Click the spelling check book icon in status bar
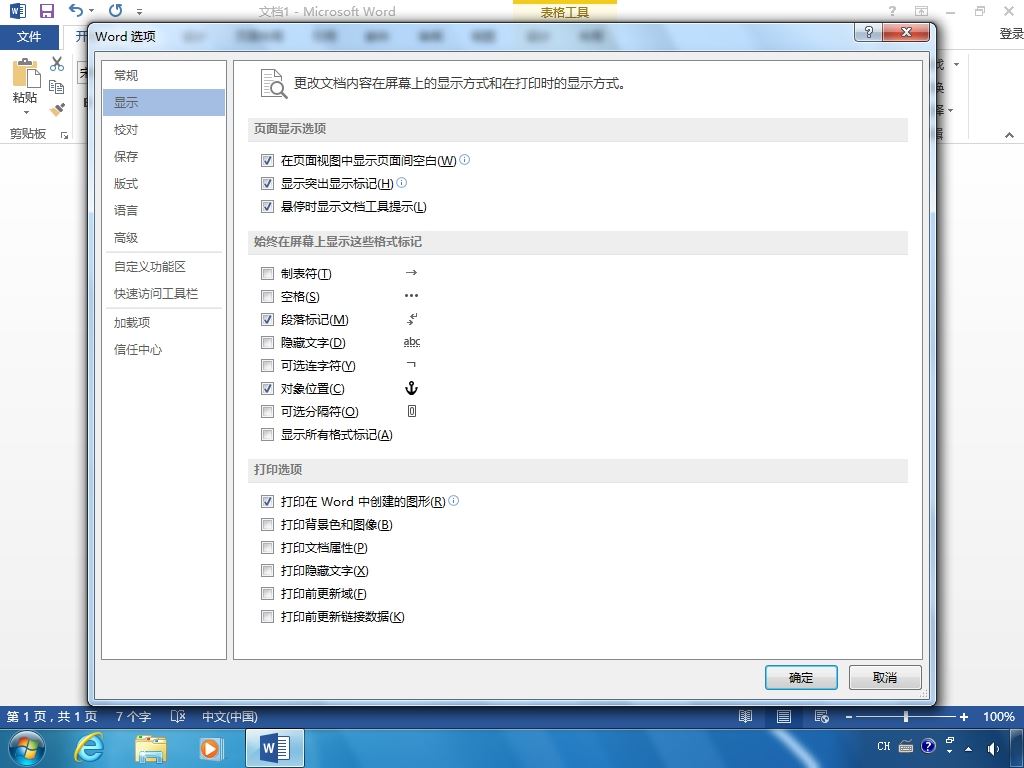 [178, 716]
